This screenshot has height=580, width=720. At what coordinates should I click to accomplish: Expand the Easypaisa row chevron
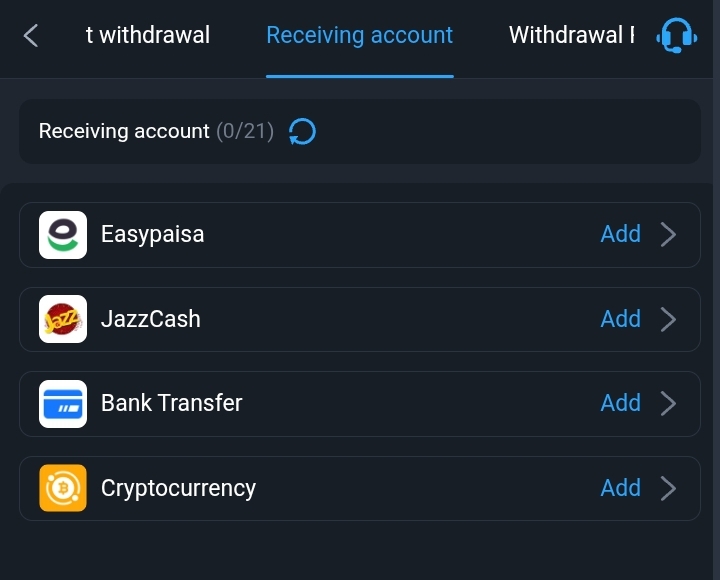669,235
